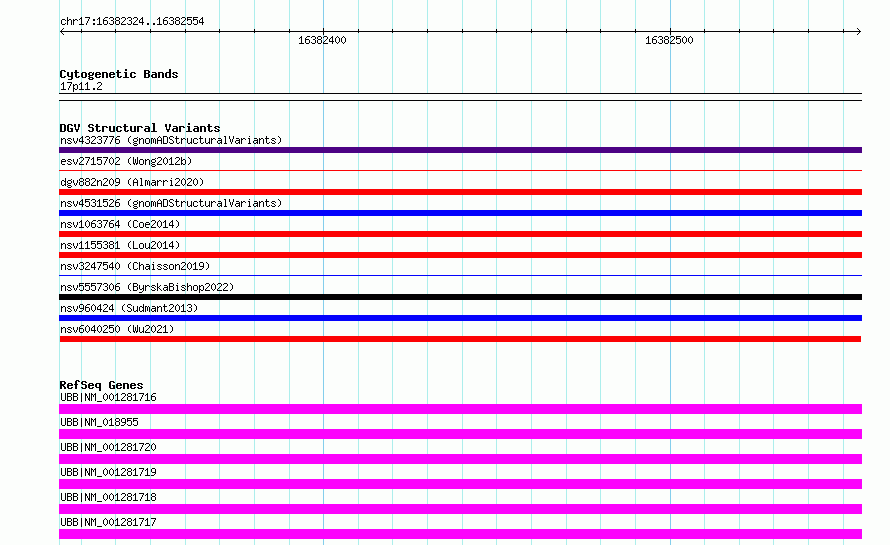
Task: Click the magenta UBB|NM_018955 gene bar
Action: pyautogui.click(x=460, y=434)
